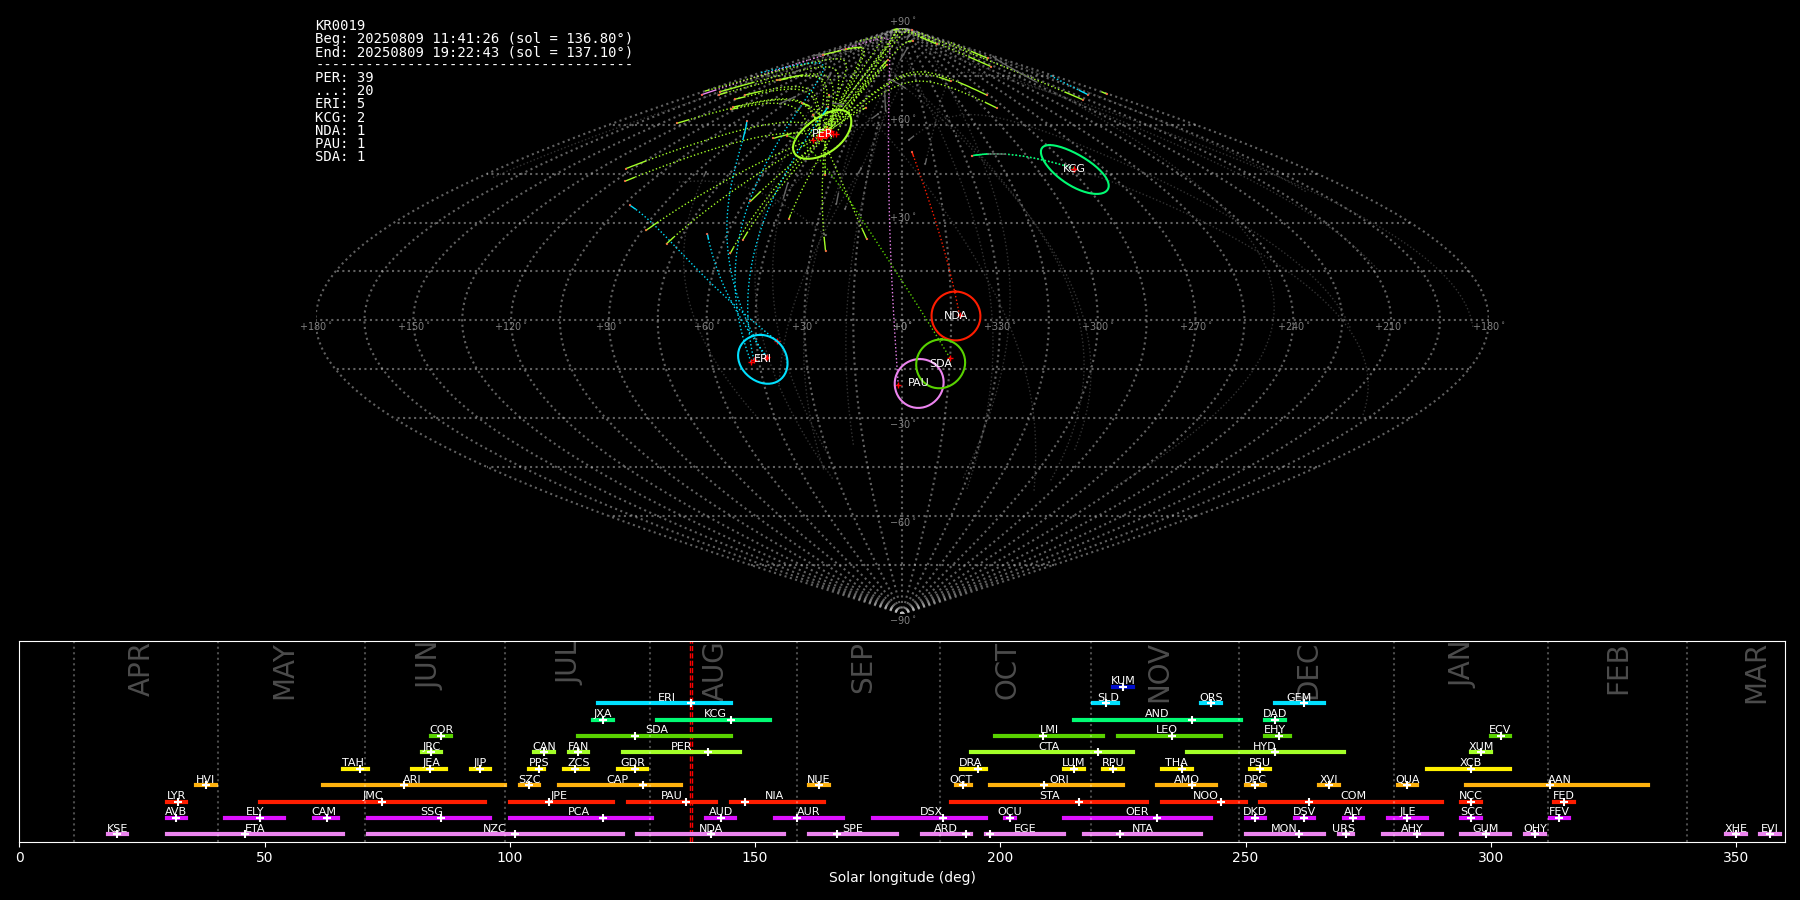Click the 'ERI: 5' count entry
The image size is (1800, 900).
tap(340, 104)
